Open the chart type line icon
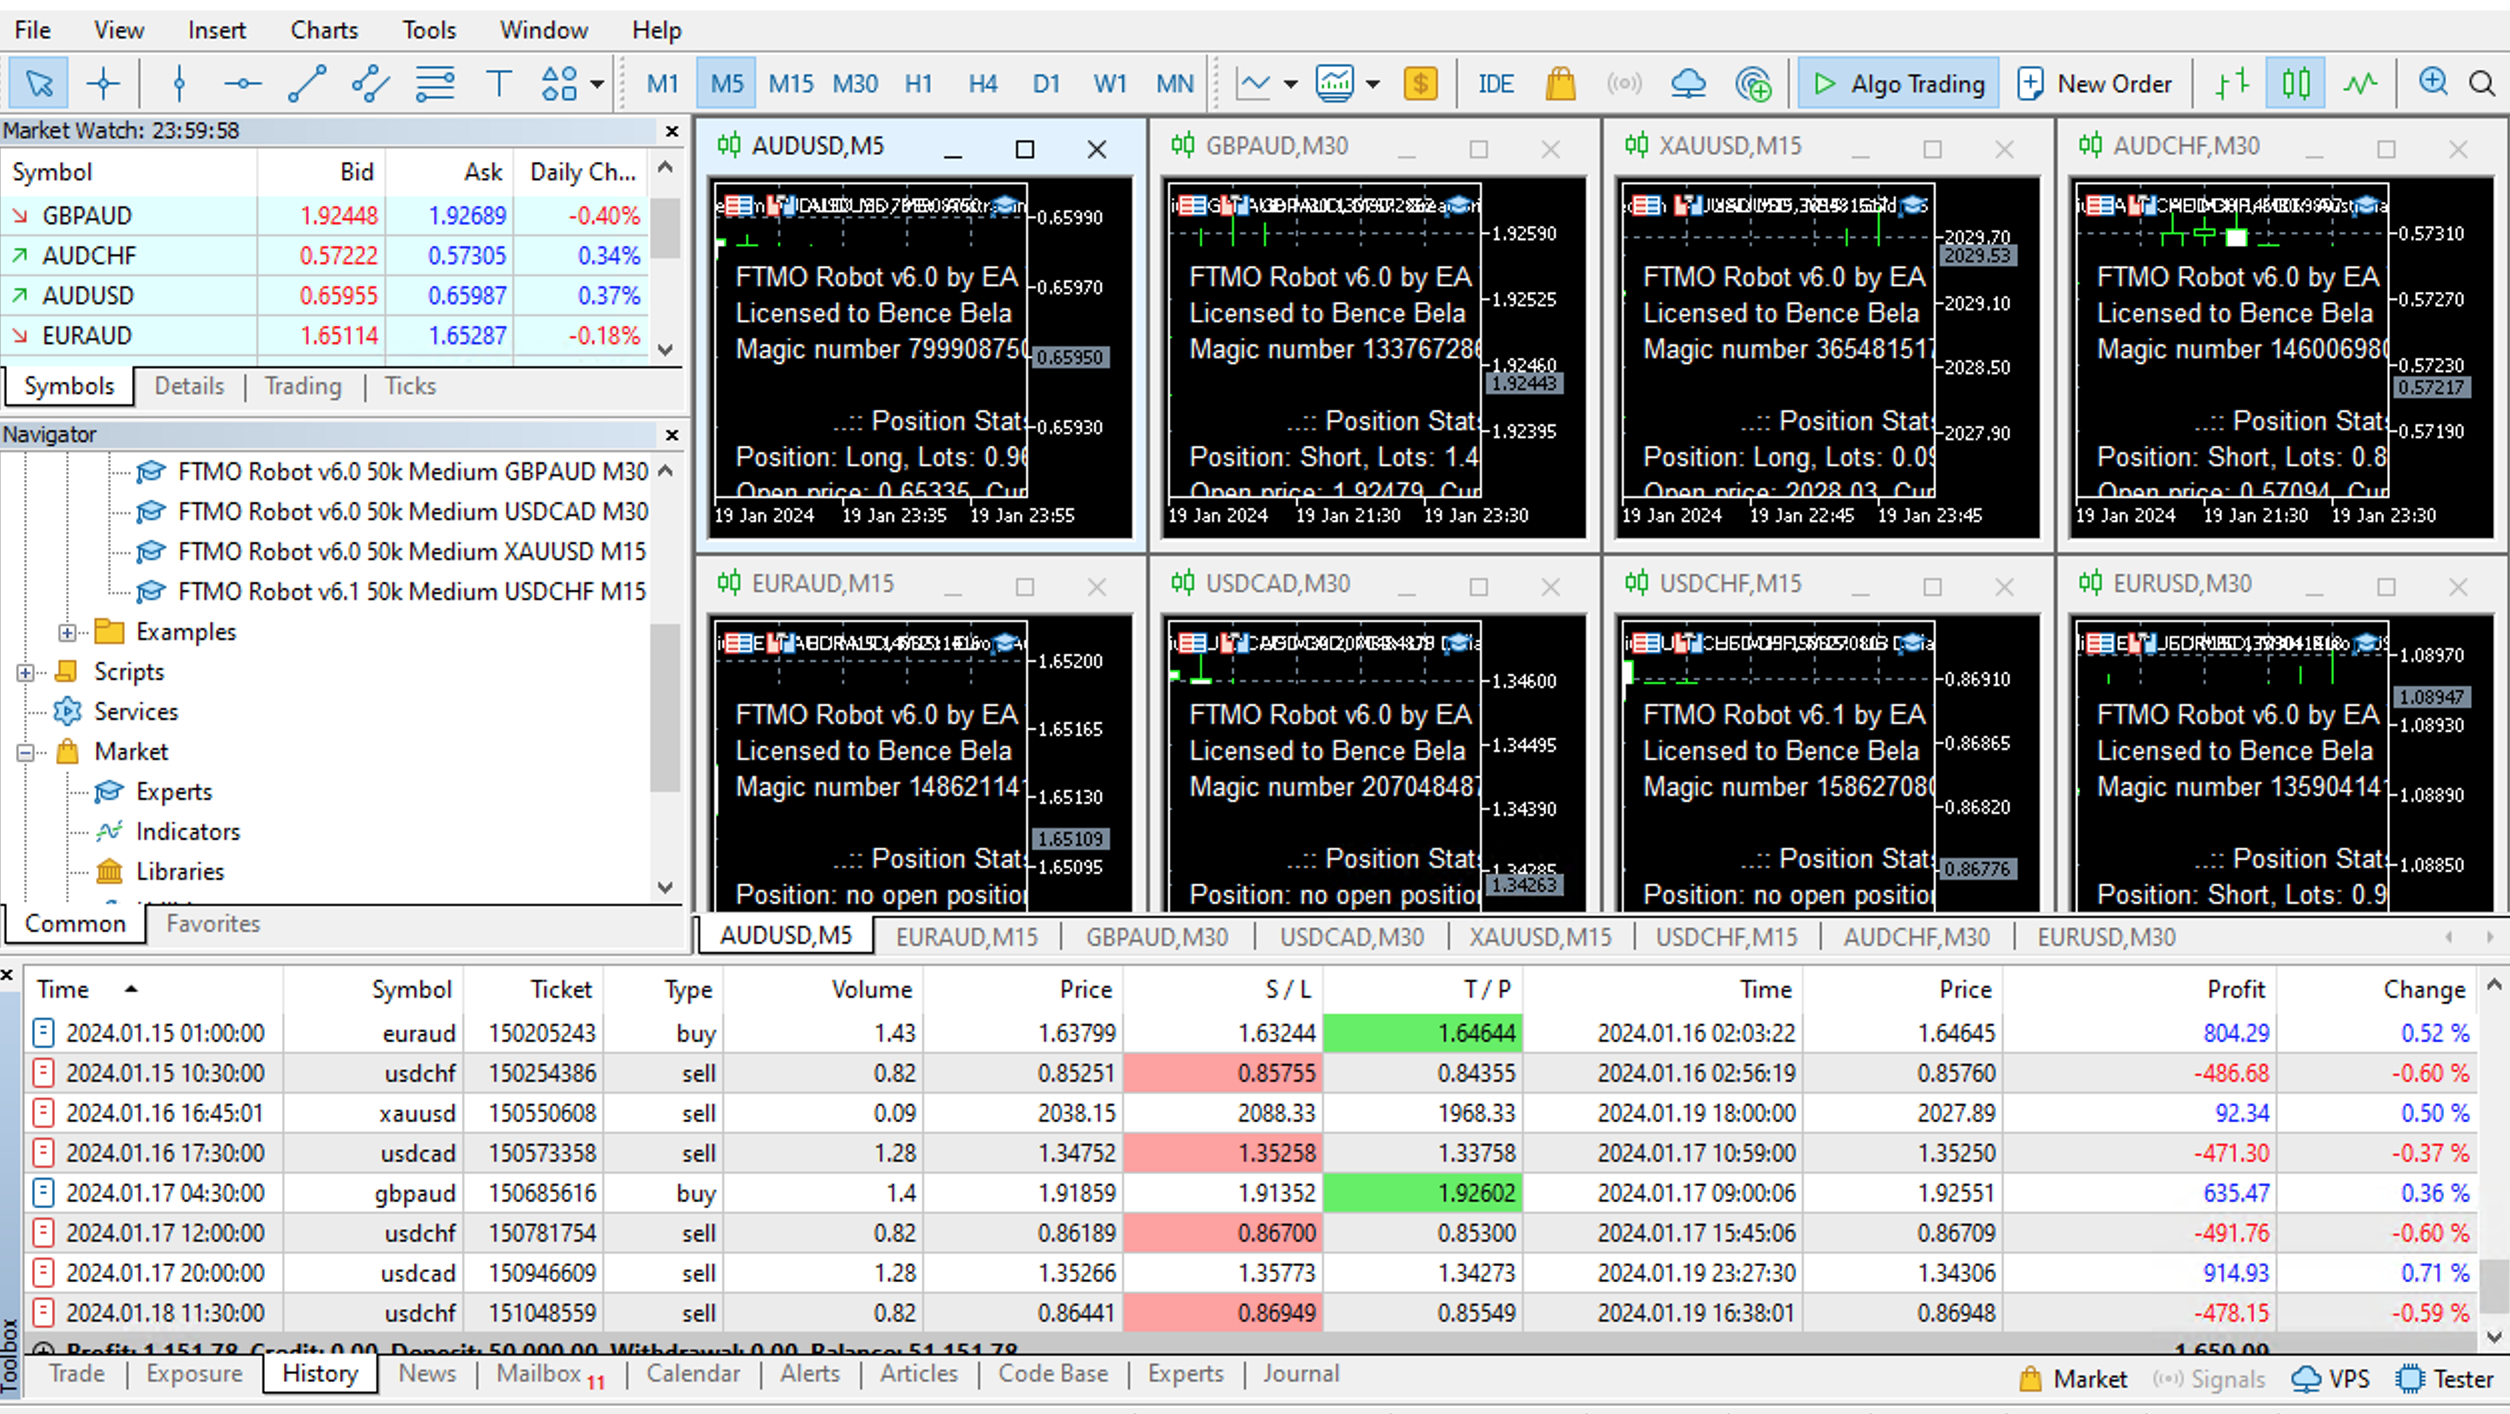2510x1414 pixels. pos(1254,84)
